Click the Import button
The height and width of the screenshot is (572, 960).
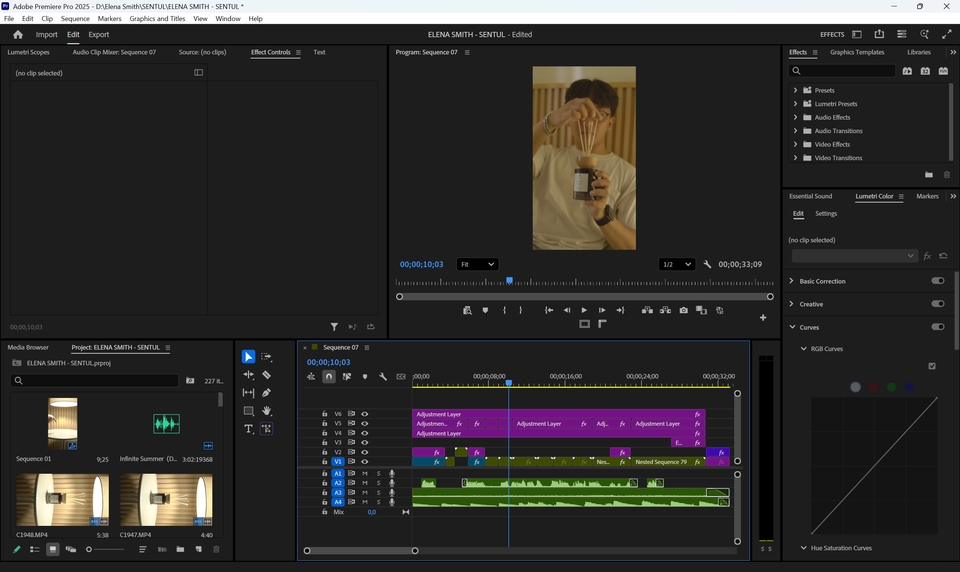tap(47, 34)
